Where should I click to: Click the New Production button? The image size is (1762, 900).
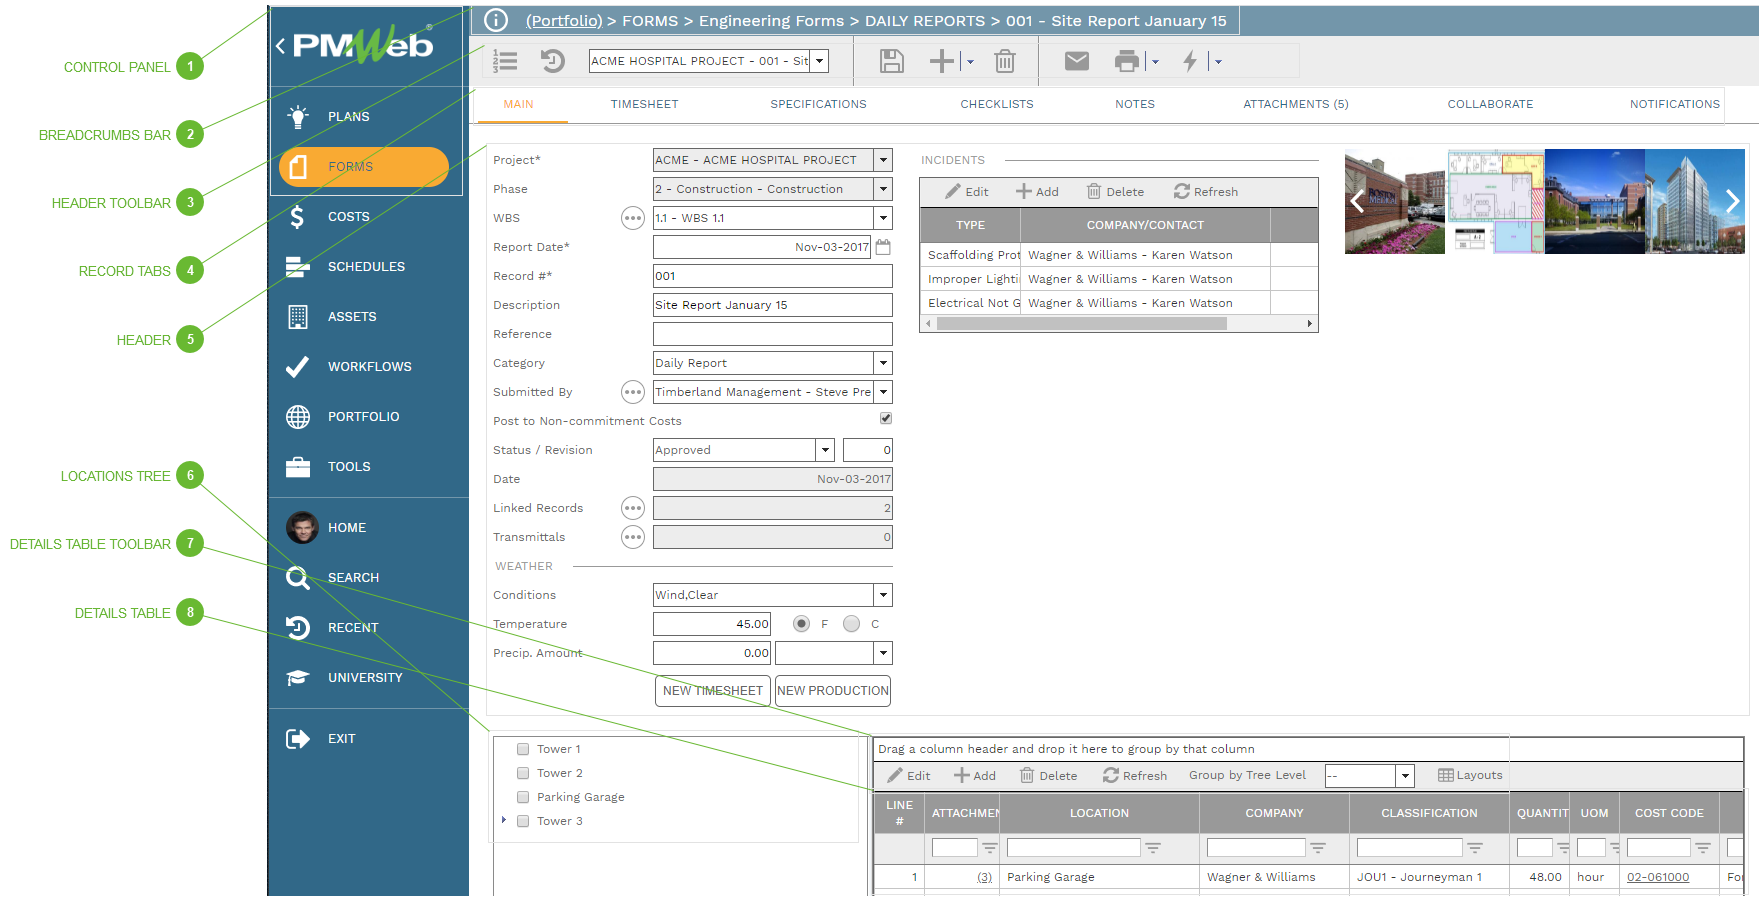[833, 691]
